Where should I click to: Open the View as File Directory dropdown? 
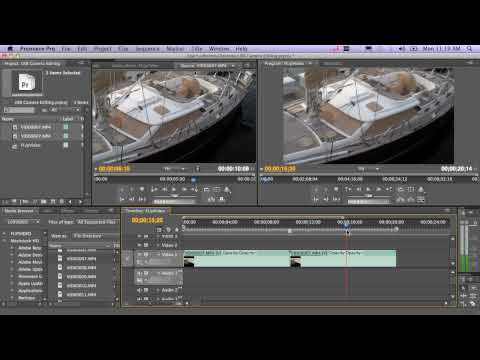coord(94,236)
